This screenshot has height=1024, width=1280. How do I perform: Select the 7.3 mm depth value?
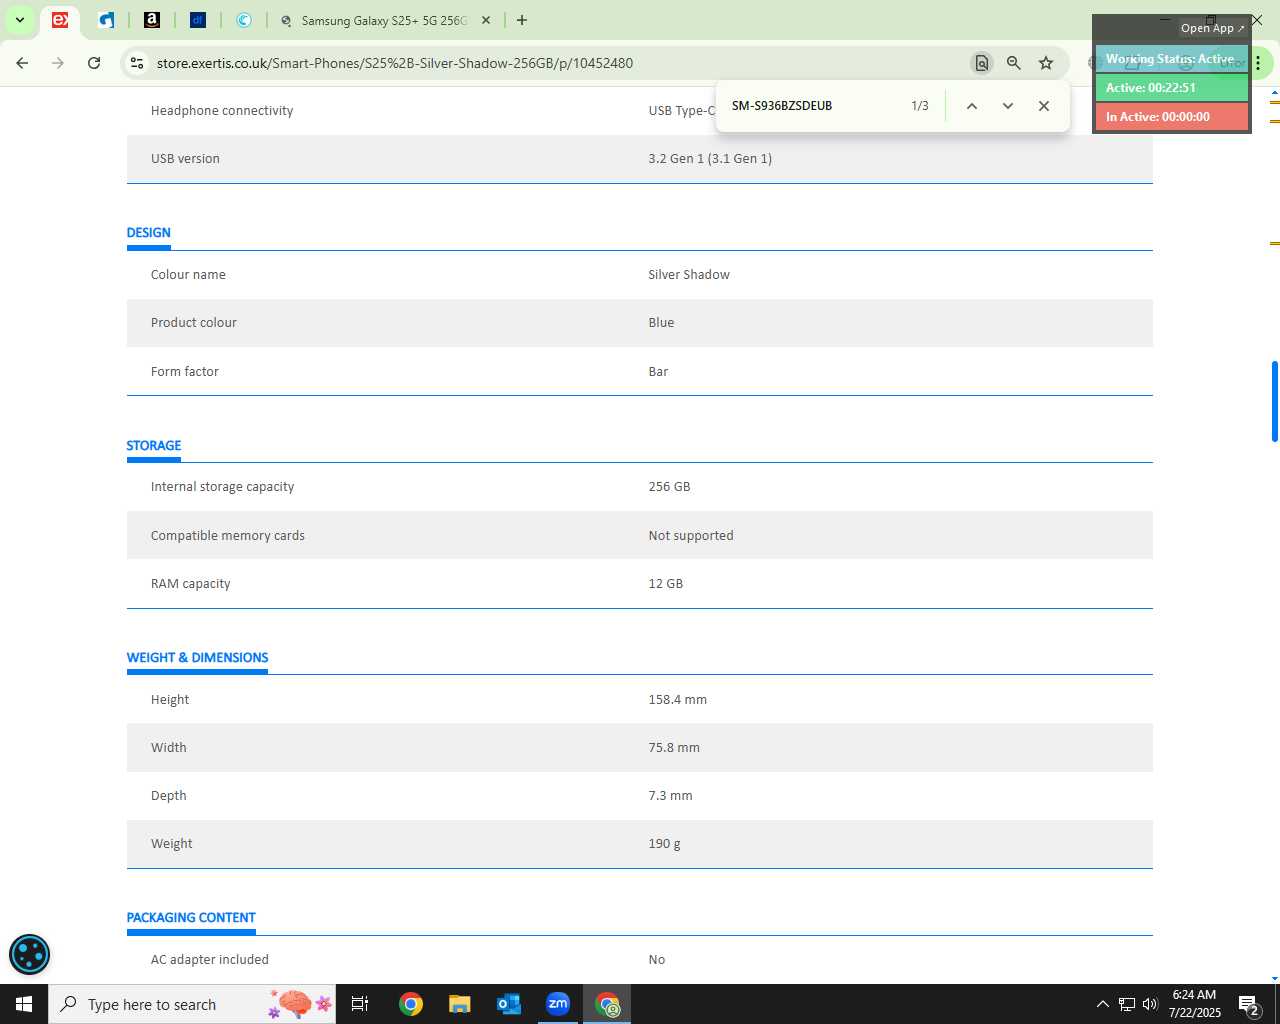(670, 796)
